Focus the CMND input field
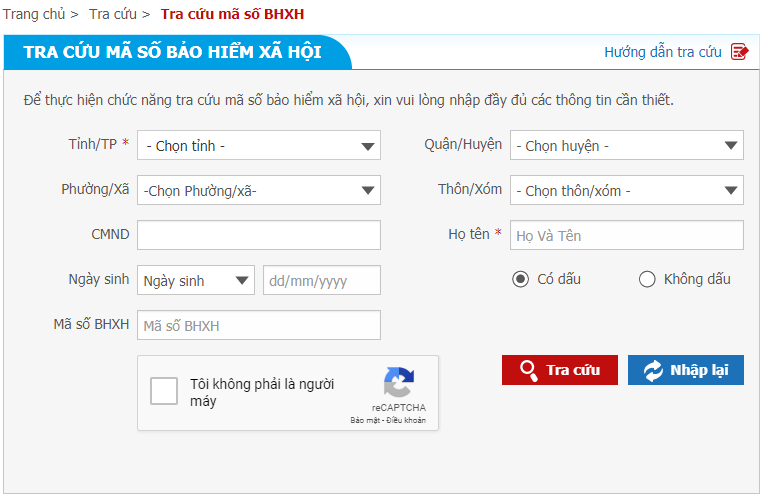The height and width of the screenshot is (498, 764). click(259, 235)
